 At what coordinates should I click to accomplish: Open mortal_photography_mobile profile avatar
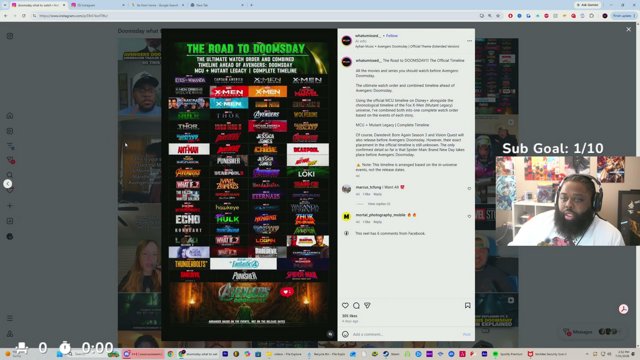pyautogui.click(x=347, y=216)
